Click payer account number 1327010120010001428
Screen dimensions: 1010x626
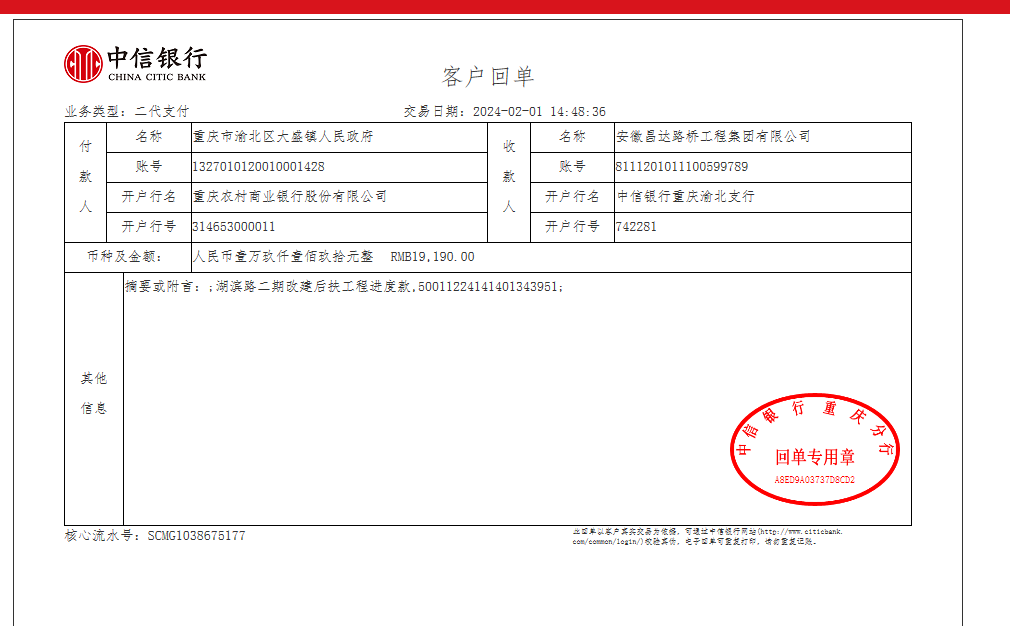(x=258, y=167)
